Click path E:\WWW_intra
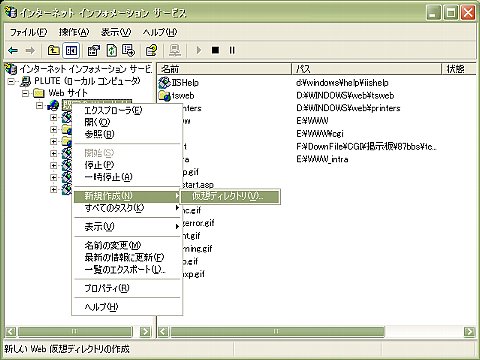The width and height of the screenshot is (480, 360). pos(322,159)
